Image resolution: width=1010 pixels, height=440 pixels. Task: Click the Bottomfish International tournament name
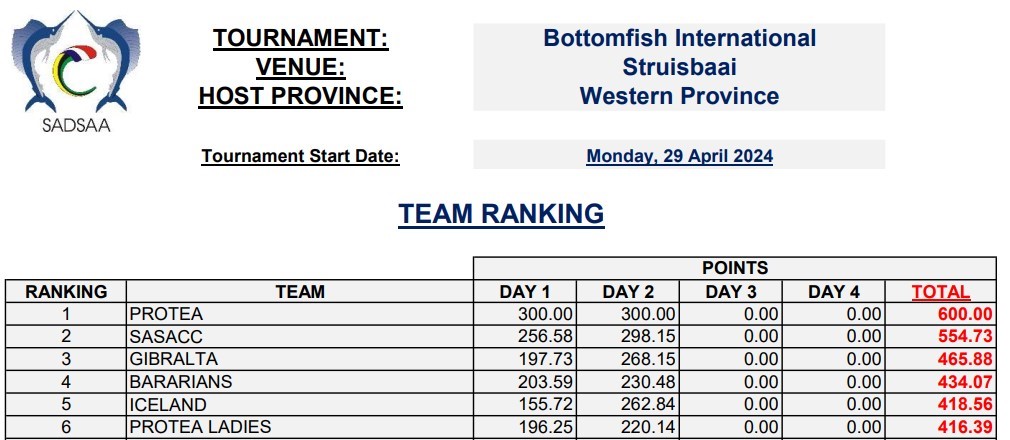[679, 39]
